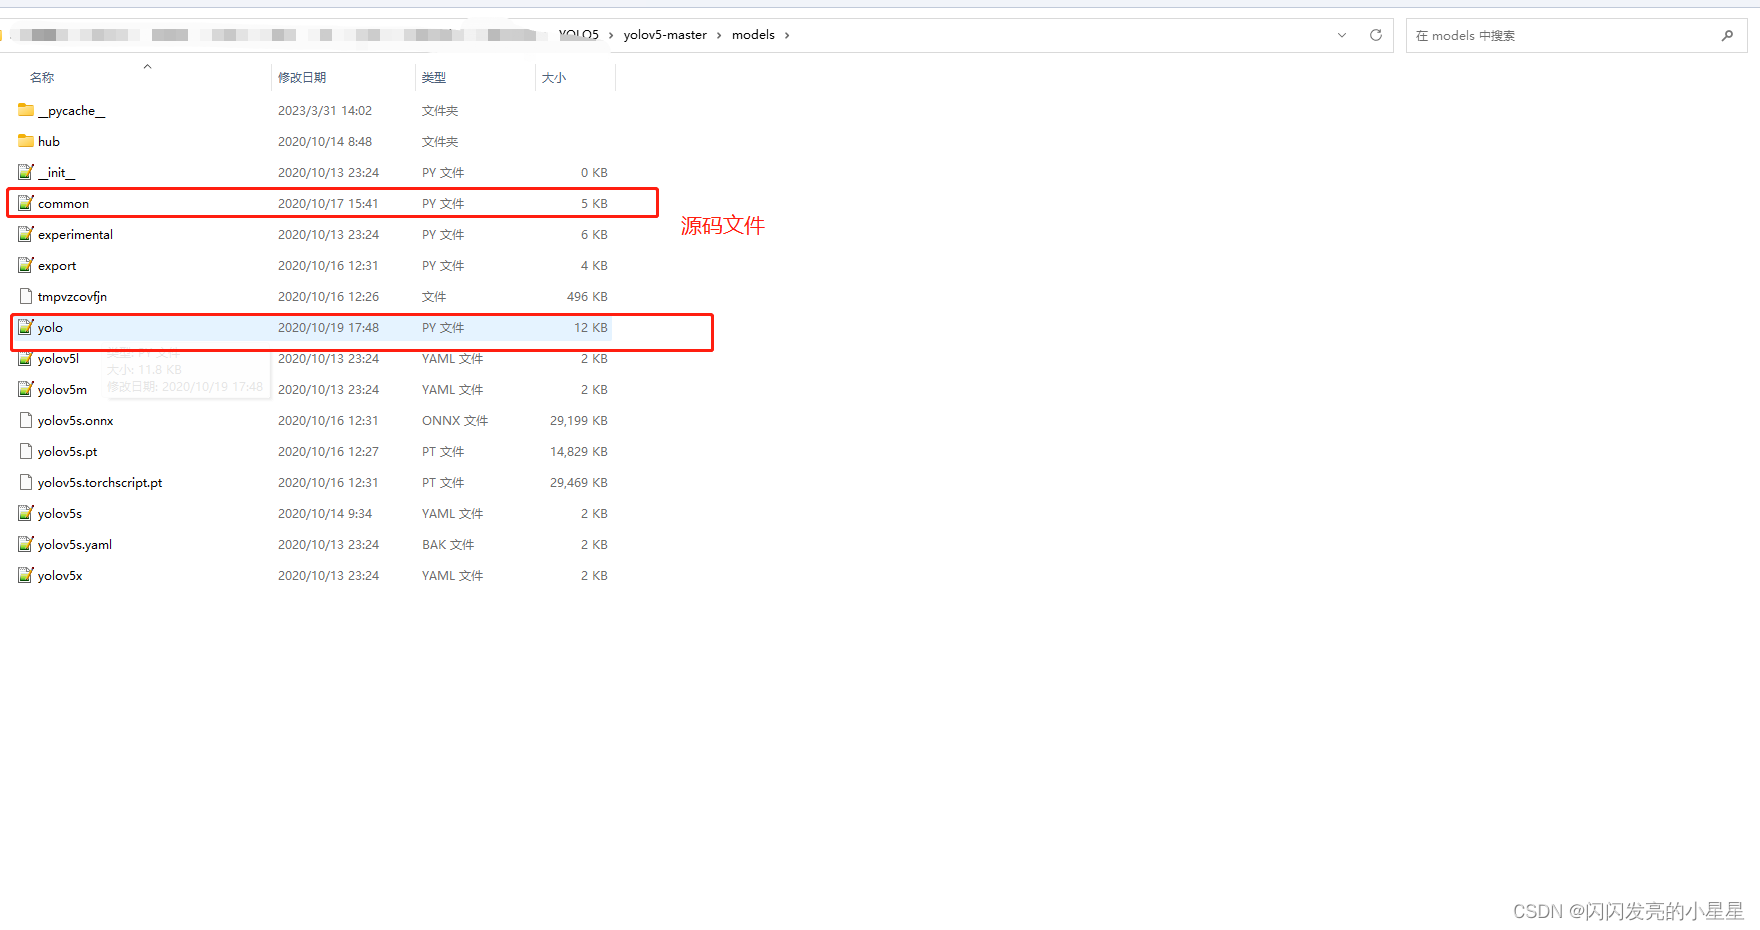Viewport: 1760px width, 930px height.
Task: Select the file name yolov5s.torchscript.pt
Action: coord(100,483)
